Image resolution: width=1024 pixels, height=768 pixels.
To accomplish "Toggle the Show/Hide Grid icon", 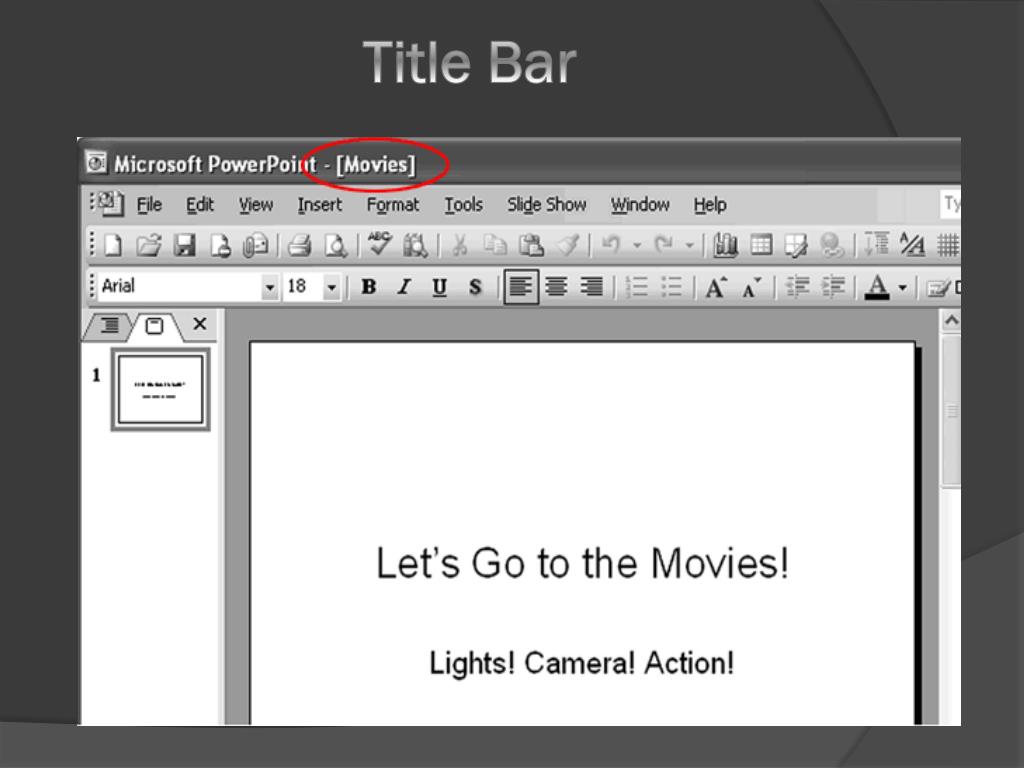I will point(948,246).
